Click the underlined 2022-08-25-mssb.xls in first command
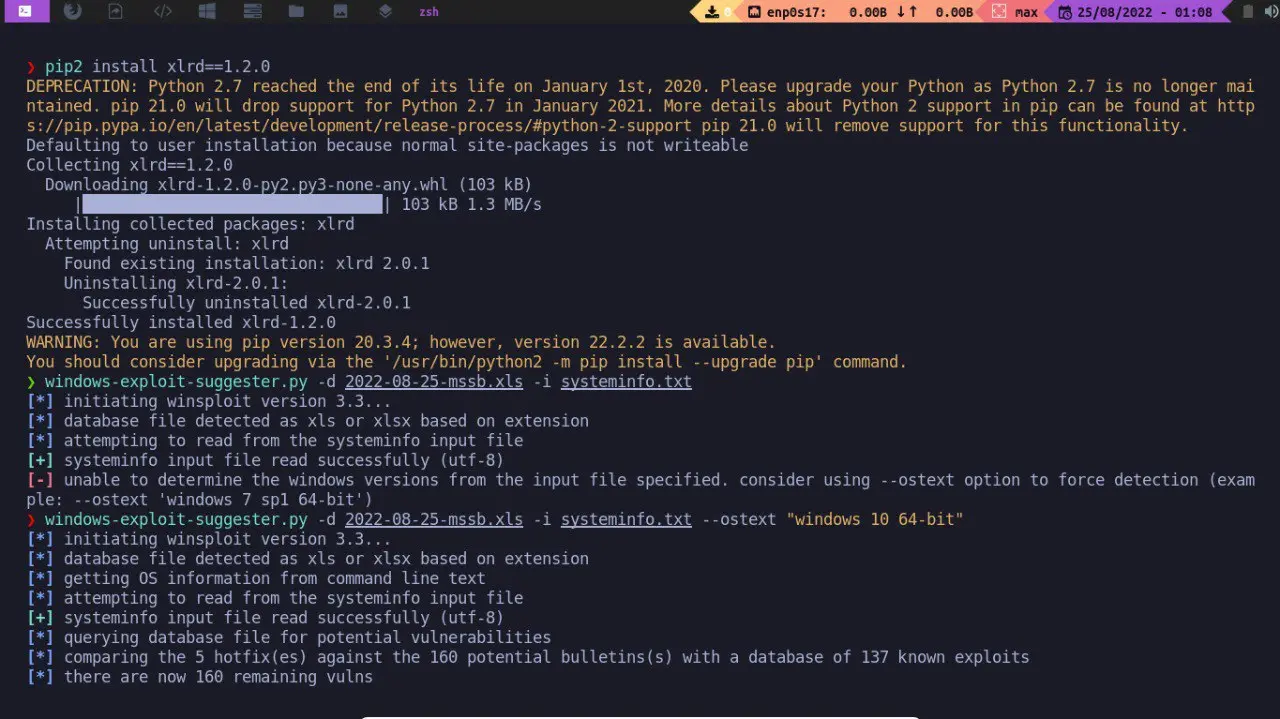The image size is (1280, 719). tap(434, 381)
